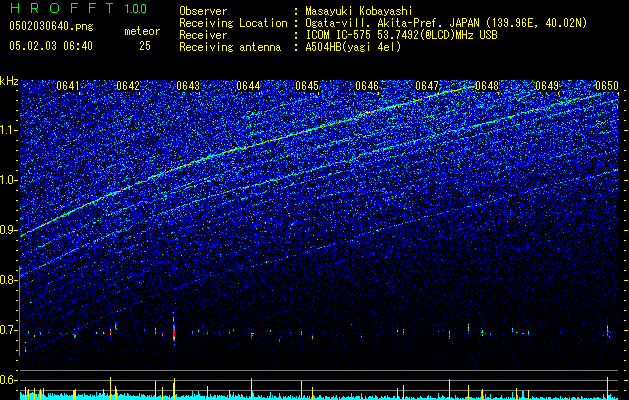Viewport: 629px width, 400px height.
Task: Click the 0.8 kHz axis label
Action: pos(8,280)
